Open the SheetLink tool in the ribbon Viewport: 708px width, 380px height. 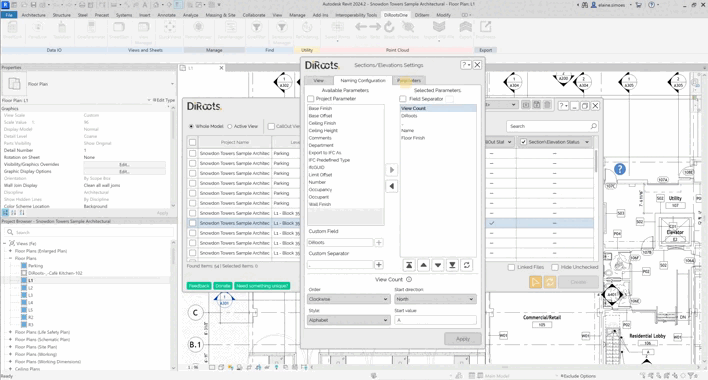(x=12, y=31)
